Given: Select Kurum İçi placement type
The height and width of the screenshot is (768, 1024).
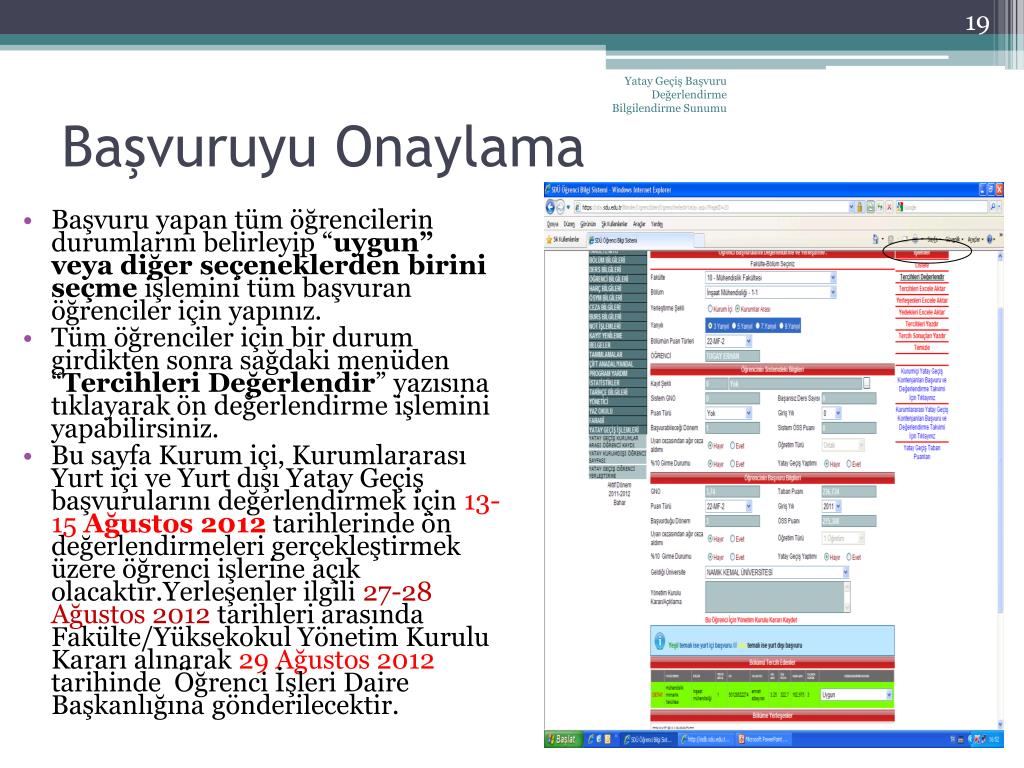Looking at the screenshot, I should (x=711, y=309).
